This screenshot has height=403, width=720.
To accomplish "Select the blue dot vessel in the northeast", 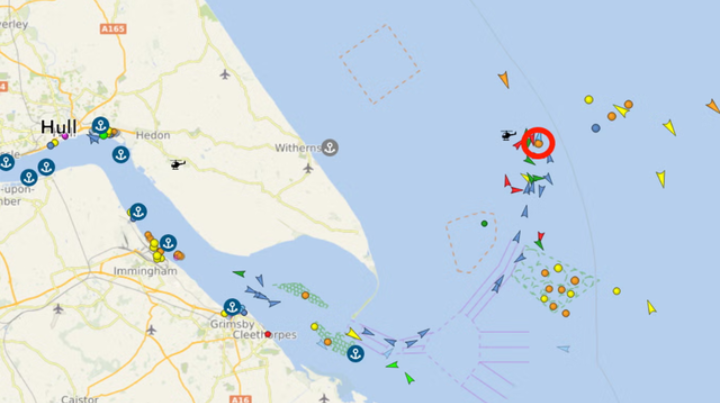I will [596, 128].
